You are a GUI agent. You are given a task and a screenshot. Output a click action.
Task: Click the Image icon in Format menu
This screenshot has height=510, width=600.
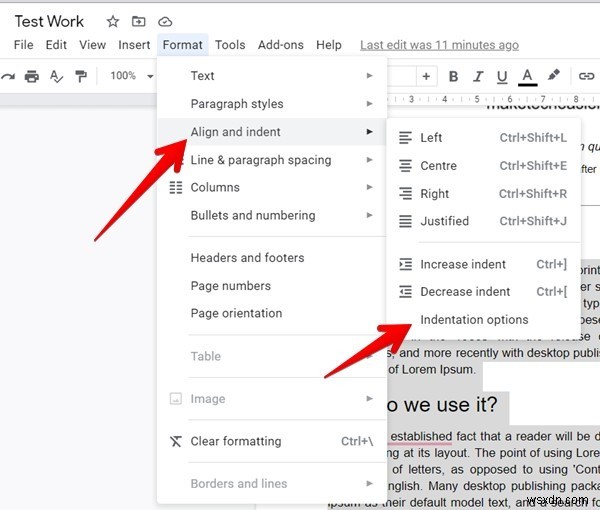(176, 399)
